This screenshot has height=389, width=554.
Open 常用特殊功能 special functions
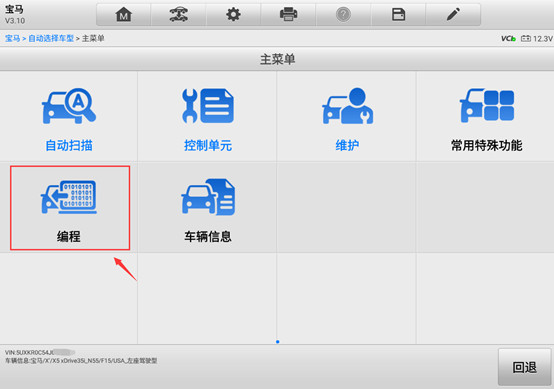486,117
